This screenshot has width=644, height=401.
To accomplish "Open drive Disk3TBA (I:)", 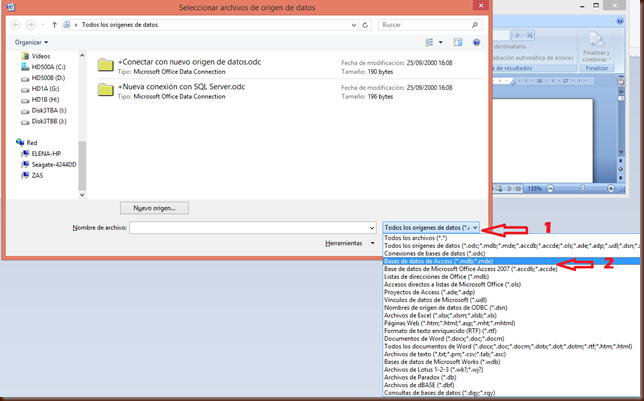I will (x=44, y=111).
